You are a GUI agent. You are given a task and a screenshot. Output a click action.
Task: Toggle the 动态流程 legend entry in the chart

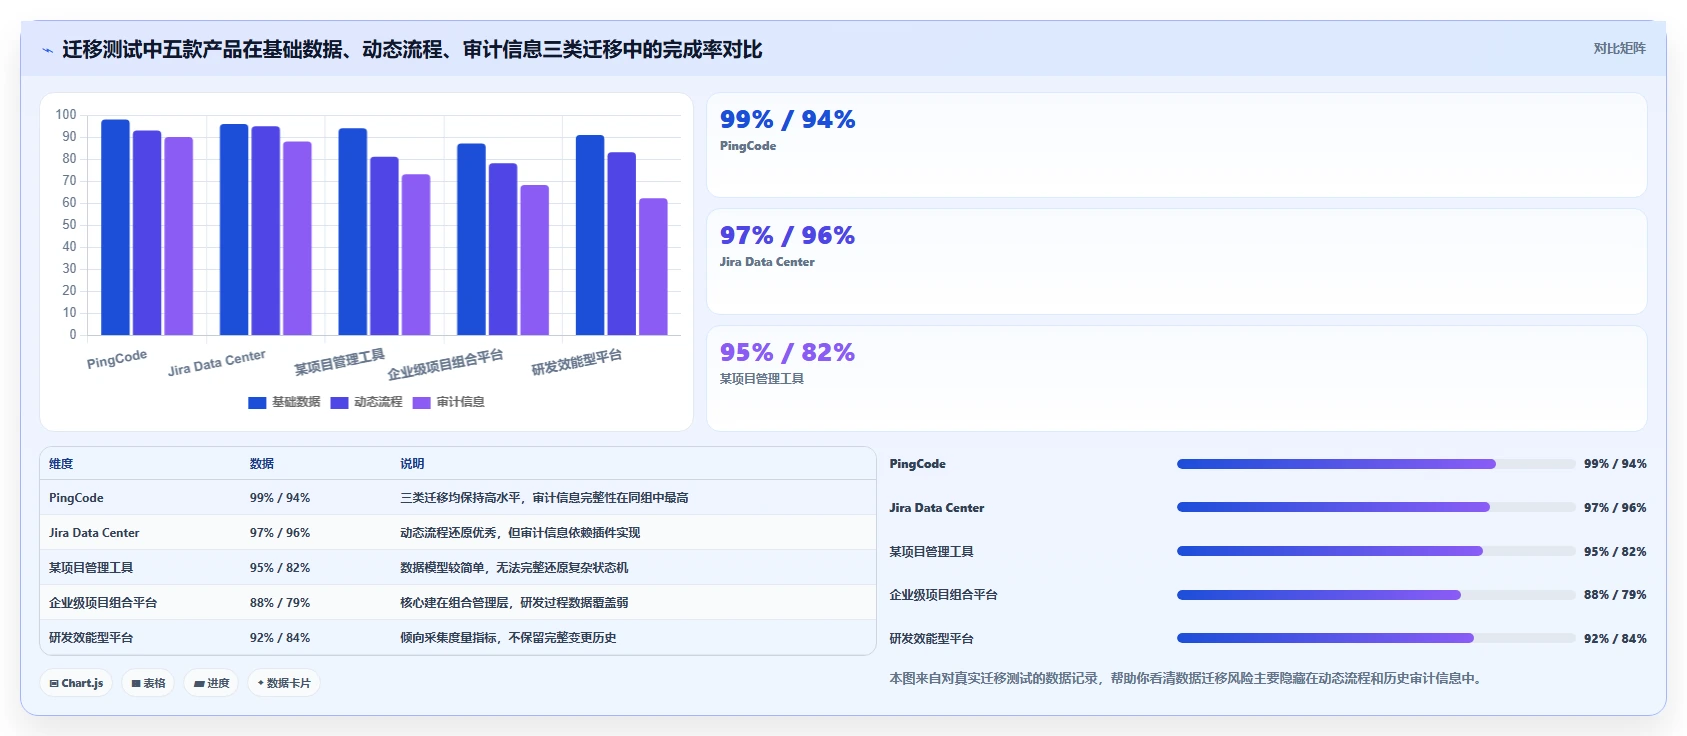coord(366,402)
